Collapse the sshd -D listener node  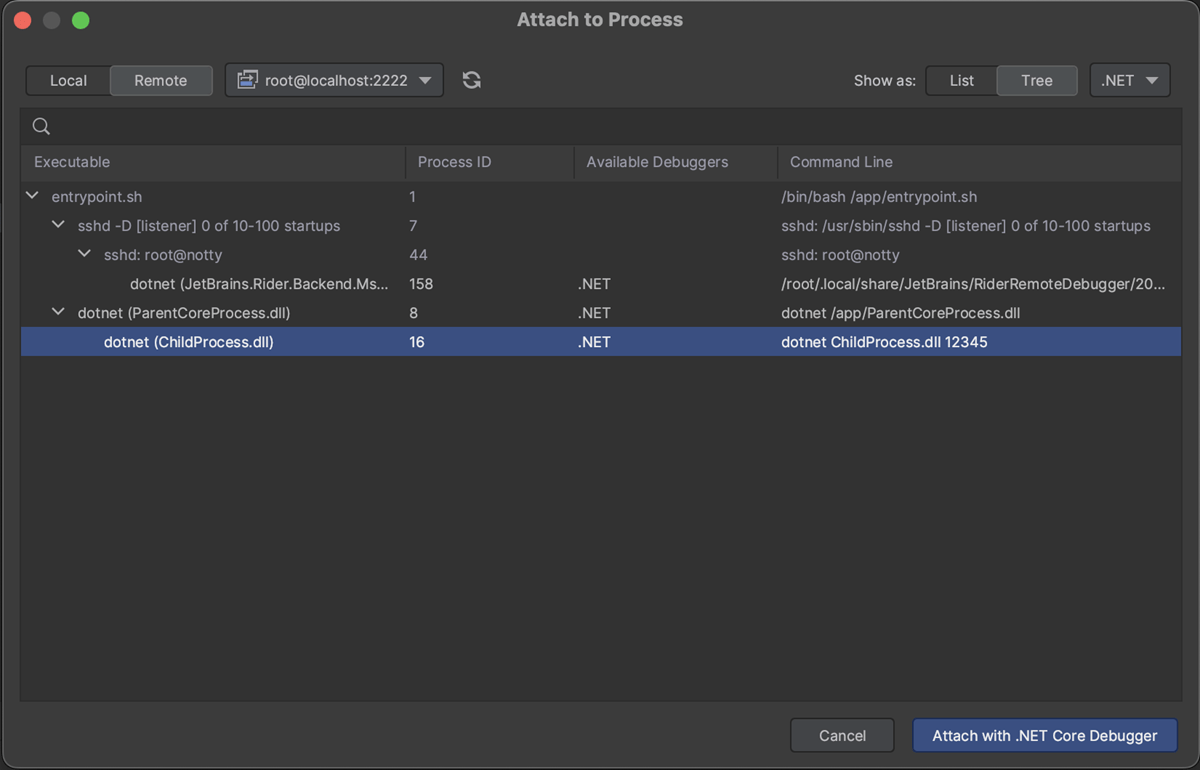[58, 226]
